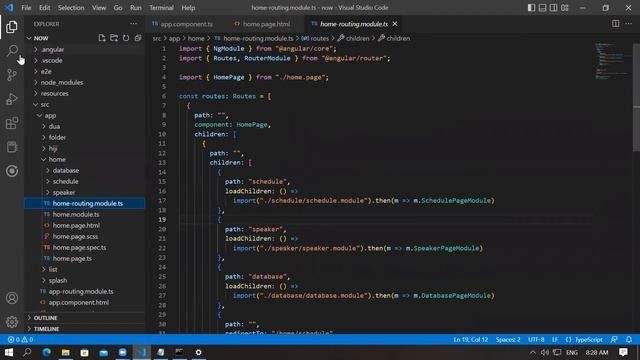Open errors and warnings in status bar
Image resolution: width=640 pixels, height=360 pixels.
(20, 340)
